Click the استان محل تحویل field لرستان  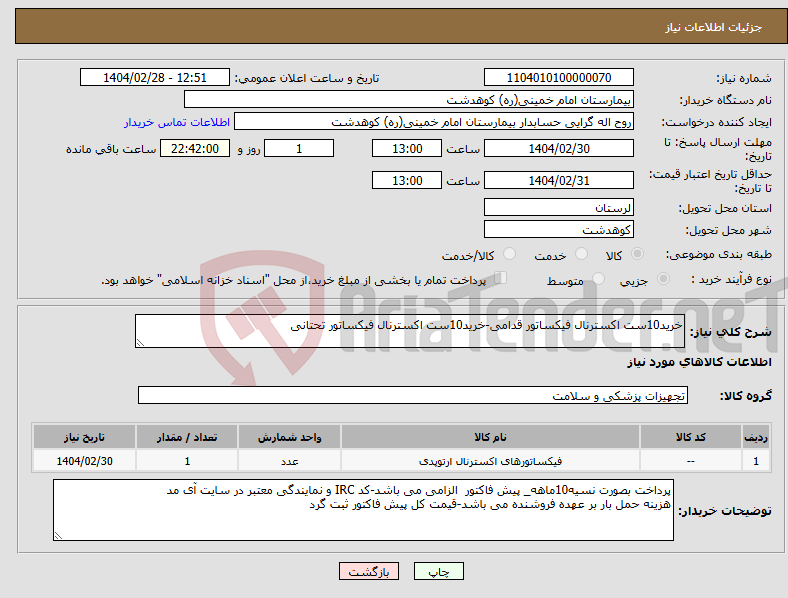coord(559,208)
